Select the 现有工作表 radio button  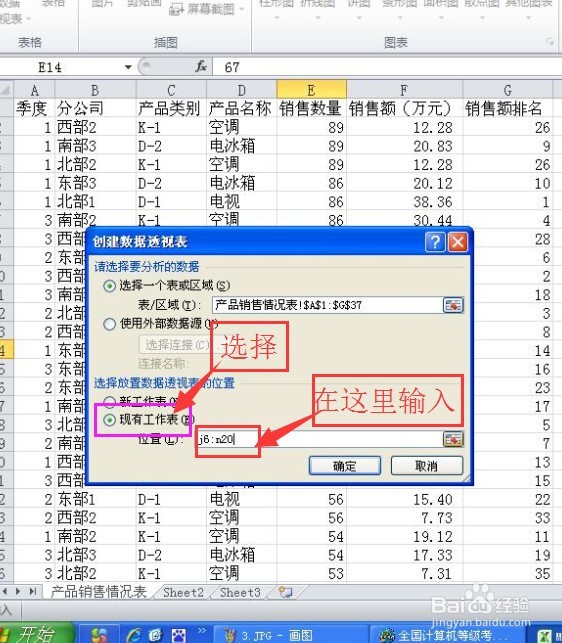point(109,420)
